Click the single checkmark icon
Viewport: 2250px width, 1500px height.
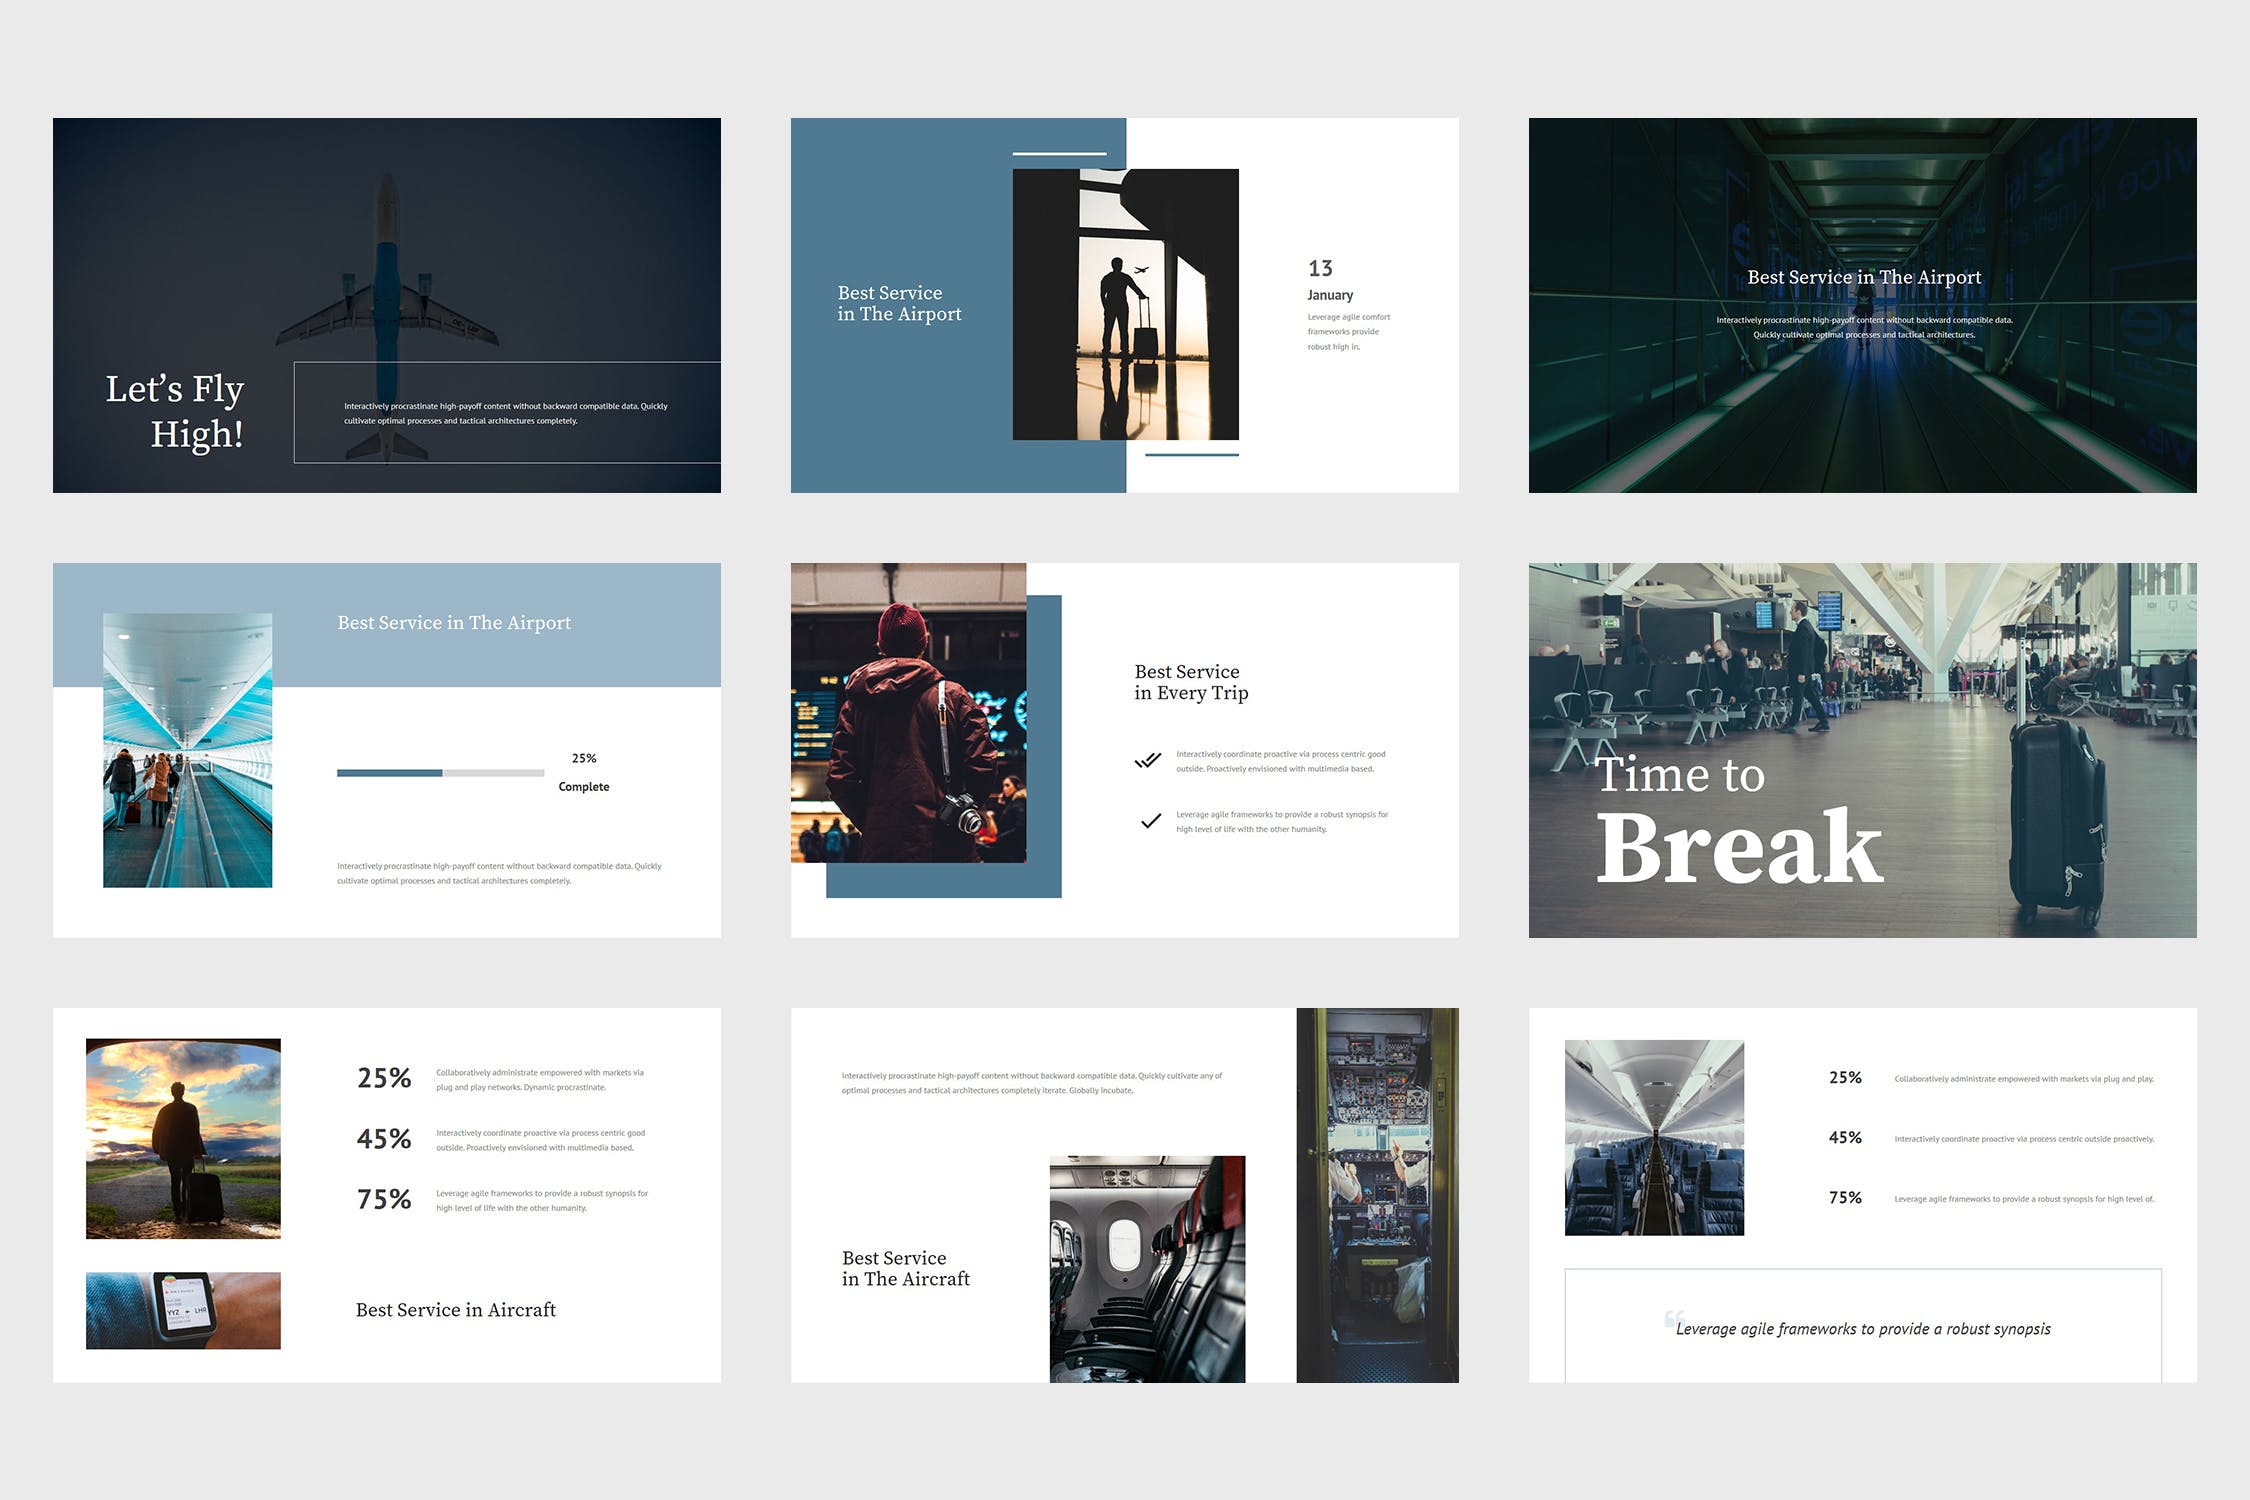pos(1150,821)
